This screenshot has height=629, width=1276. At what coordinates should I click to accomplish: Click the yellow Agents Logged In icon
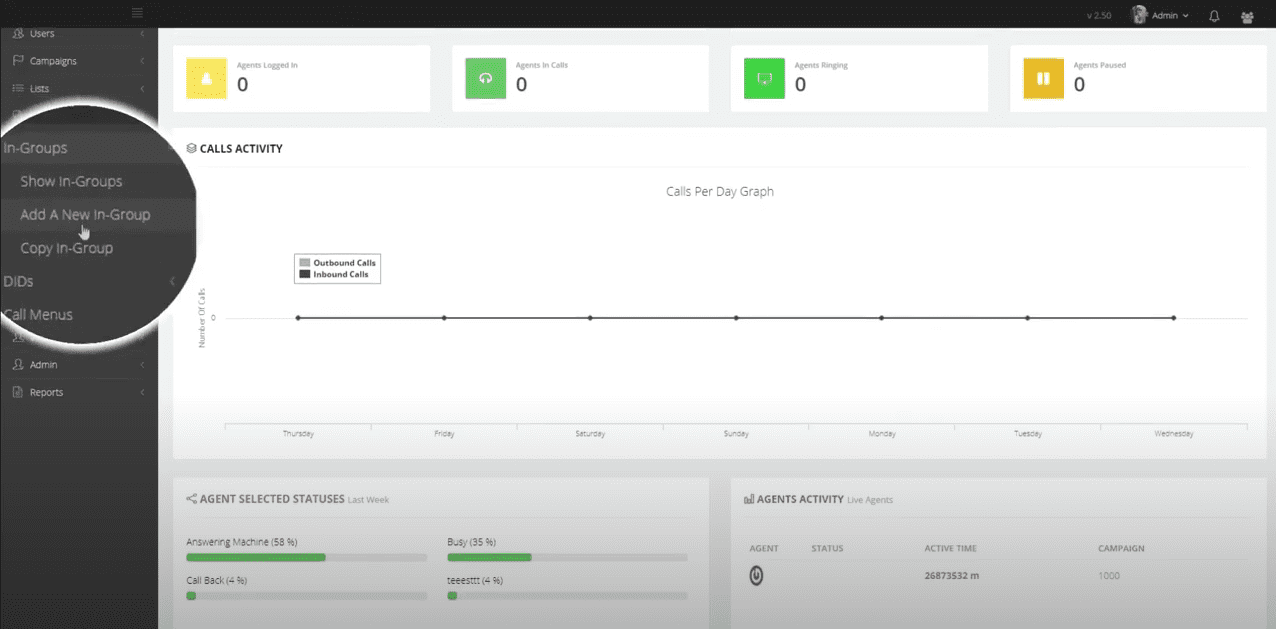coord(207,79)
